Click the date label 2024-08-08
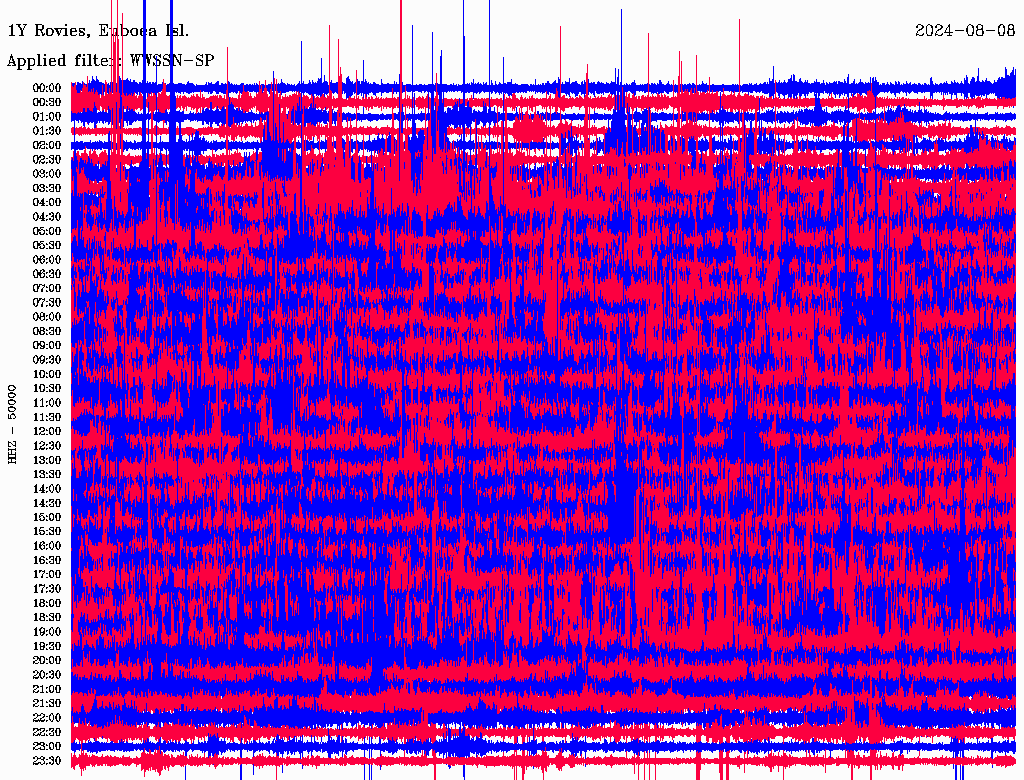The height and width of the screenshot is (780, 1024). [965, 31]
